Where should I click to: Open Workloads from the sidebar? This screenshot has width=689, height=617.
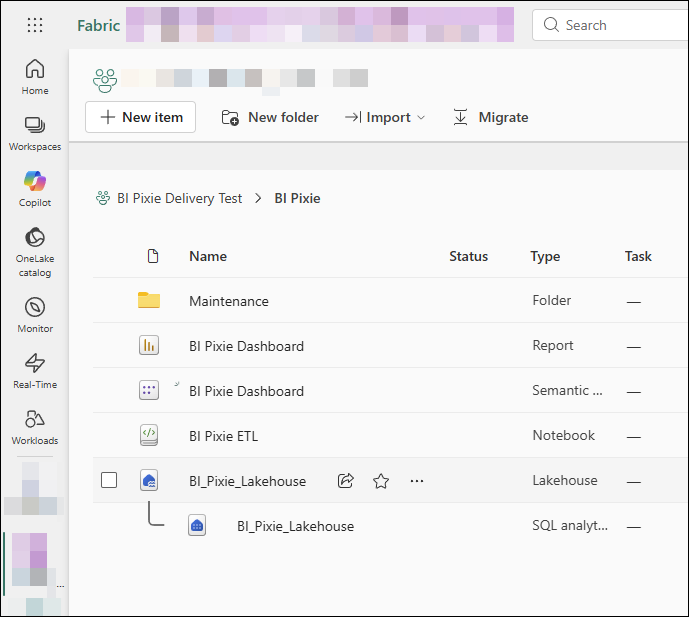tap(35, 427)
